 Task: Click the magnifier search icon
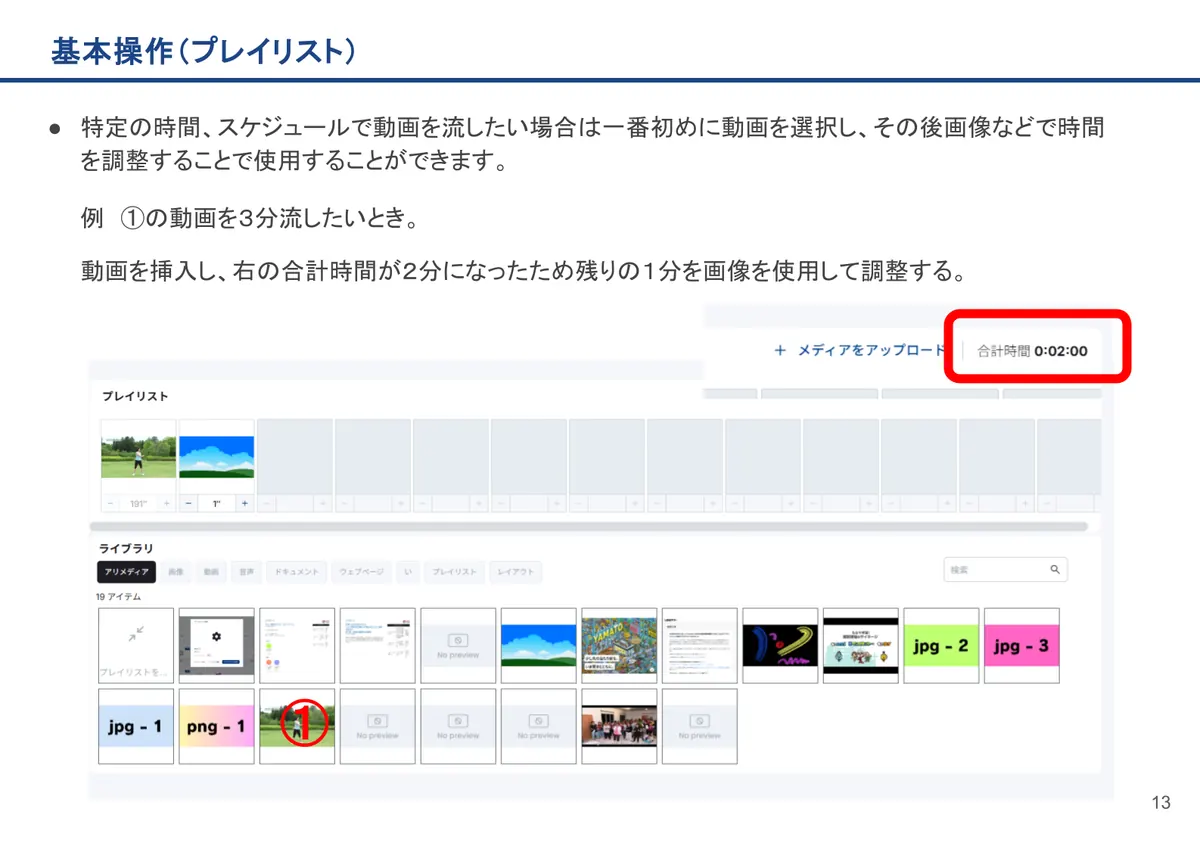coord(1055,569)
